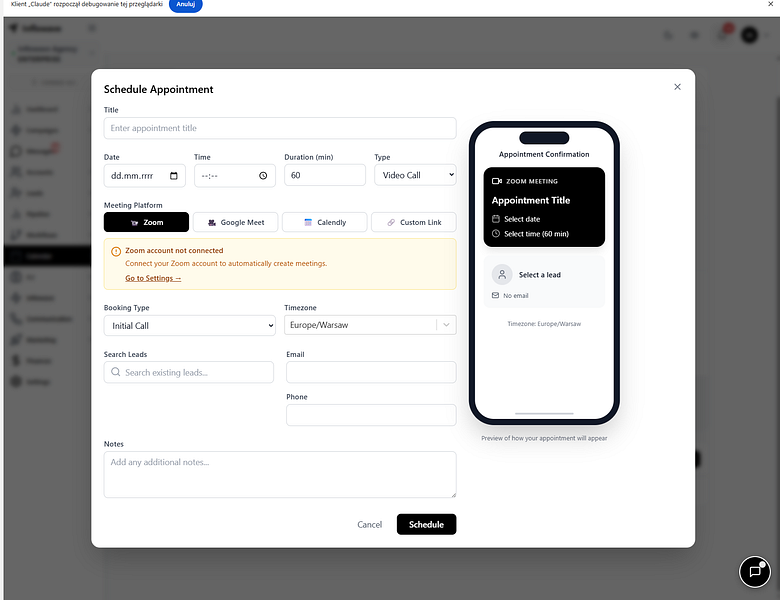Screen dimensions: 780x600
Task: Click the user avatar in top bar
Action: point(750,35)
